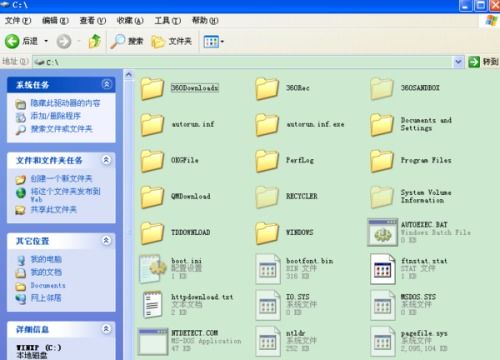Open My Documents (我的文档) link
The image size is (500, 360).
(x=46, y=272)
